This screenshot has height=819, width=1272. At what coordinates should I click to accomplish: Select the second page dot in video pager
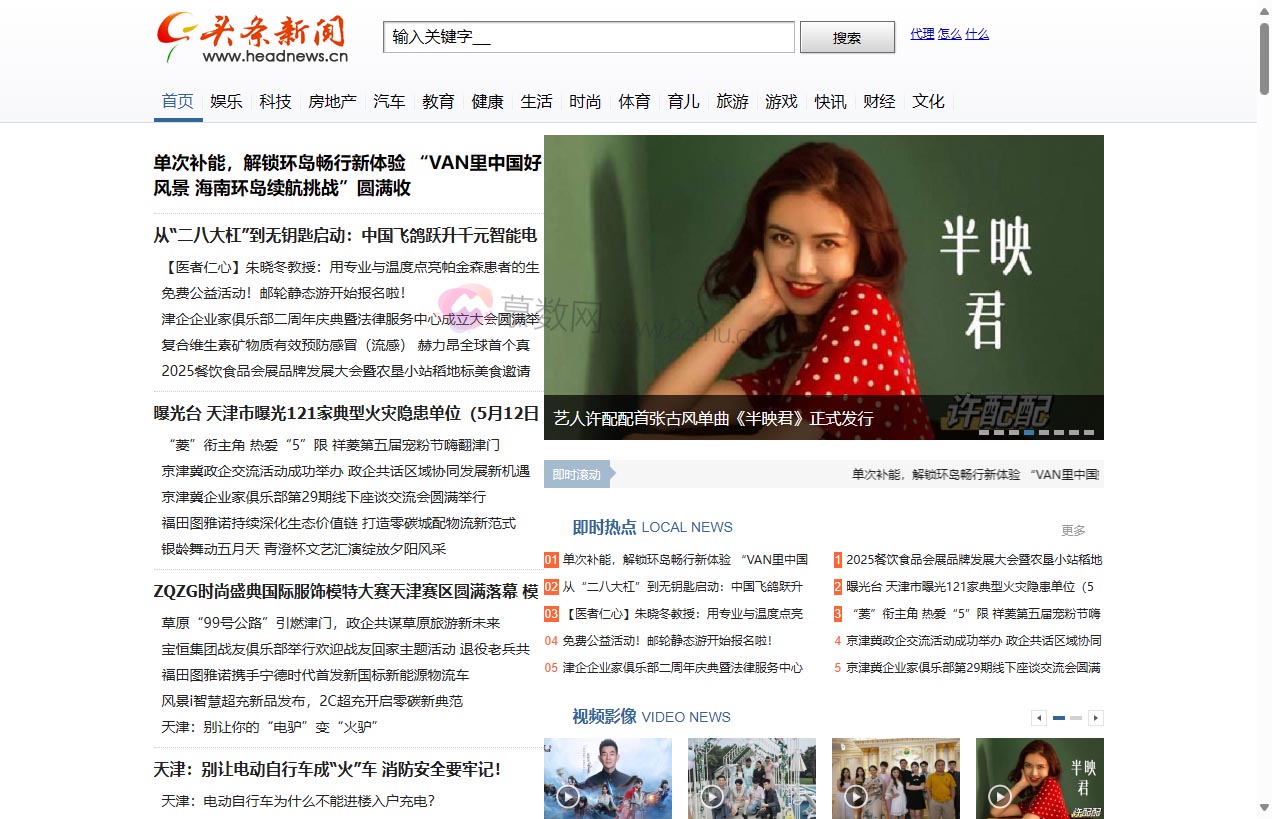click(x=1075, y=717)
